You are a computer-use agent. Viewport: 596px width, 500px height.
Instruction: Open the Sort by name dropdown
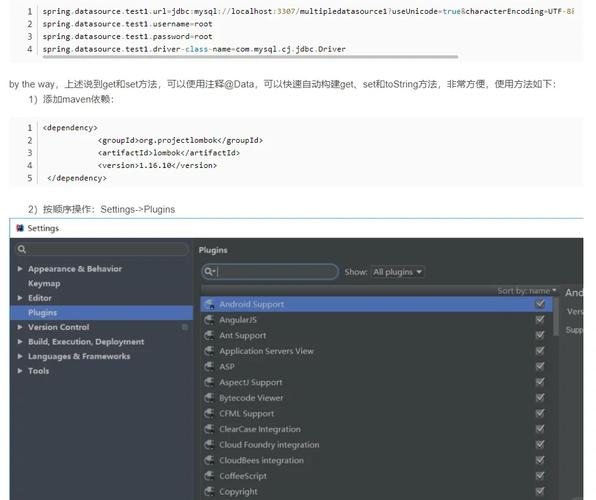pos(526,291)
